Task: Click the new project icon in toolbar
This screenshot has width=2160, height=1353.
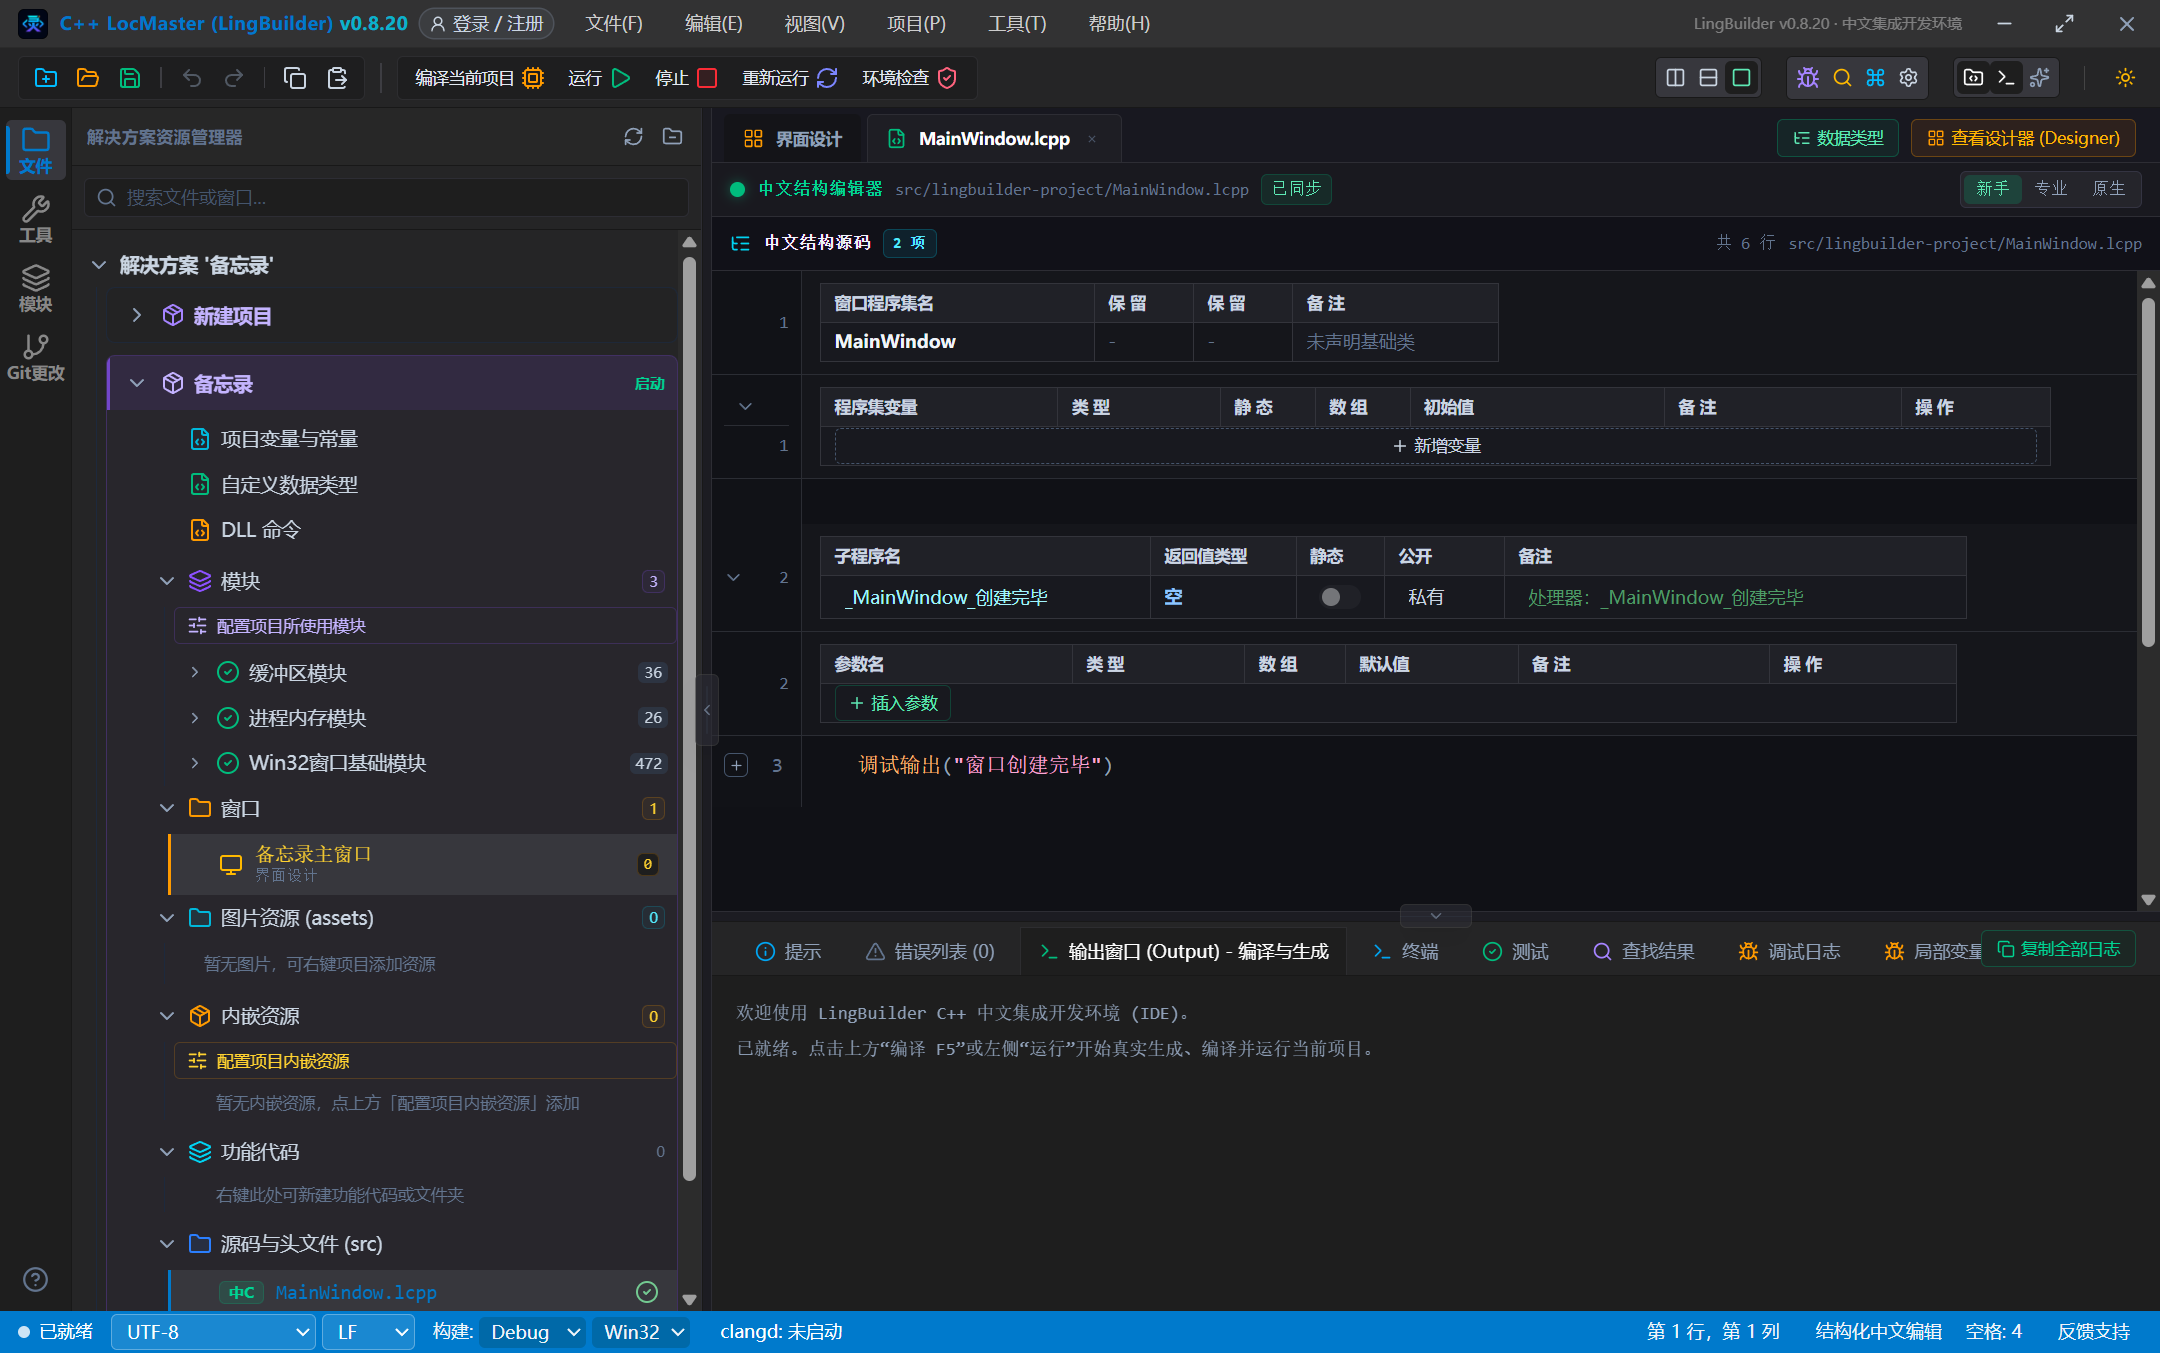Action: tap(46, 78)
